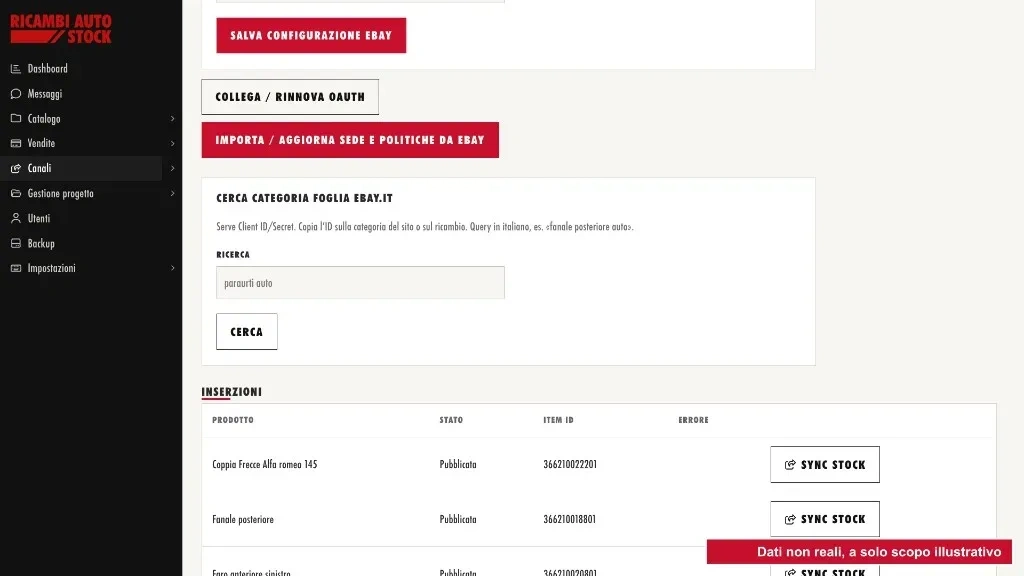Click the Gestione progetto folder icon
The width and height of the screenshot is (1024, 576).
[x=16, y=193]
